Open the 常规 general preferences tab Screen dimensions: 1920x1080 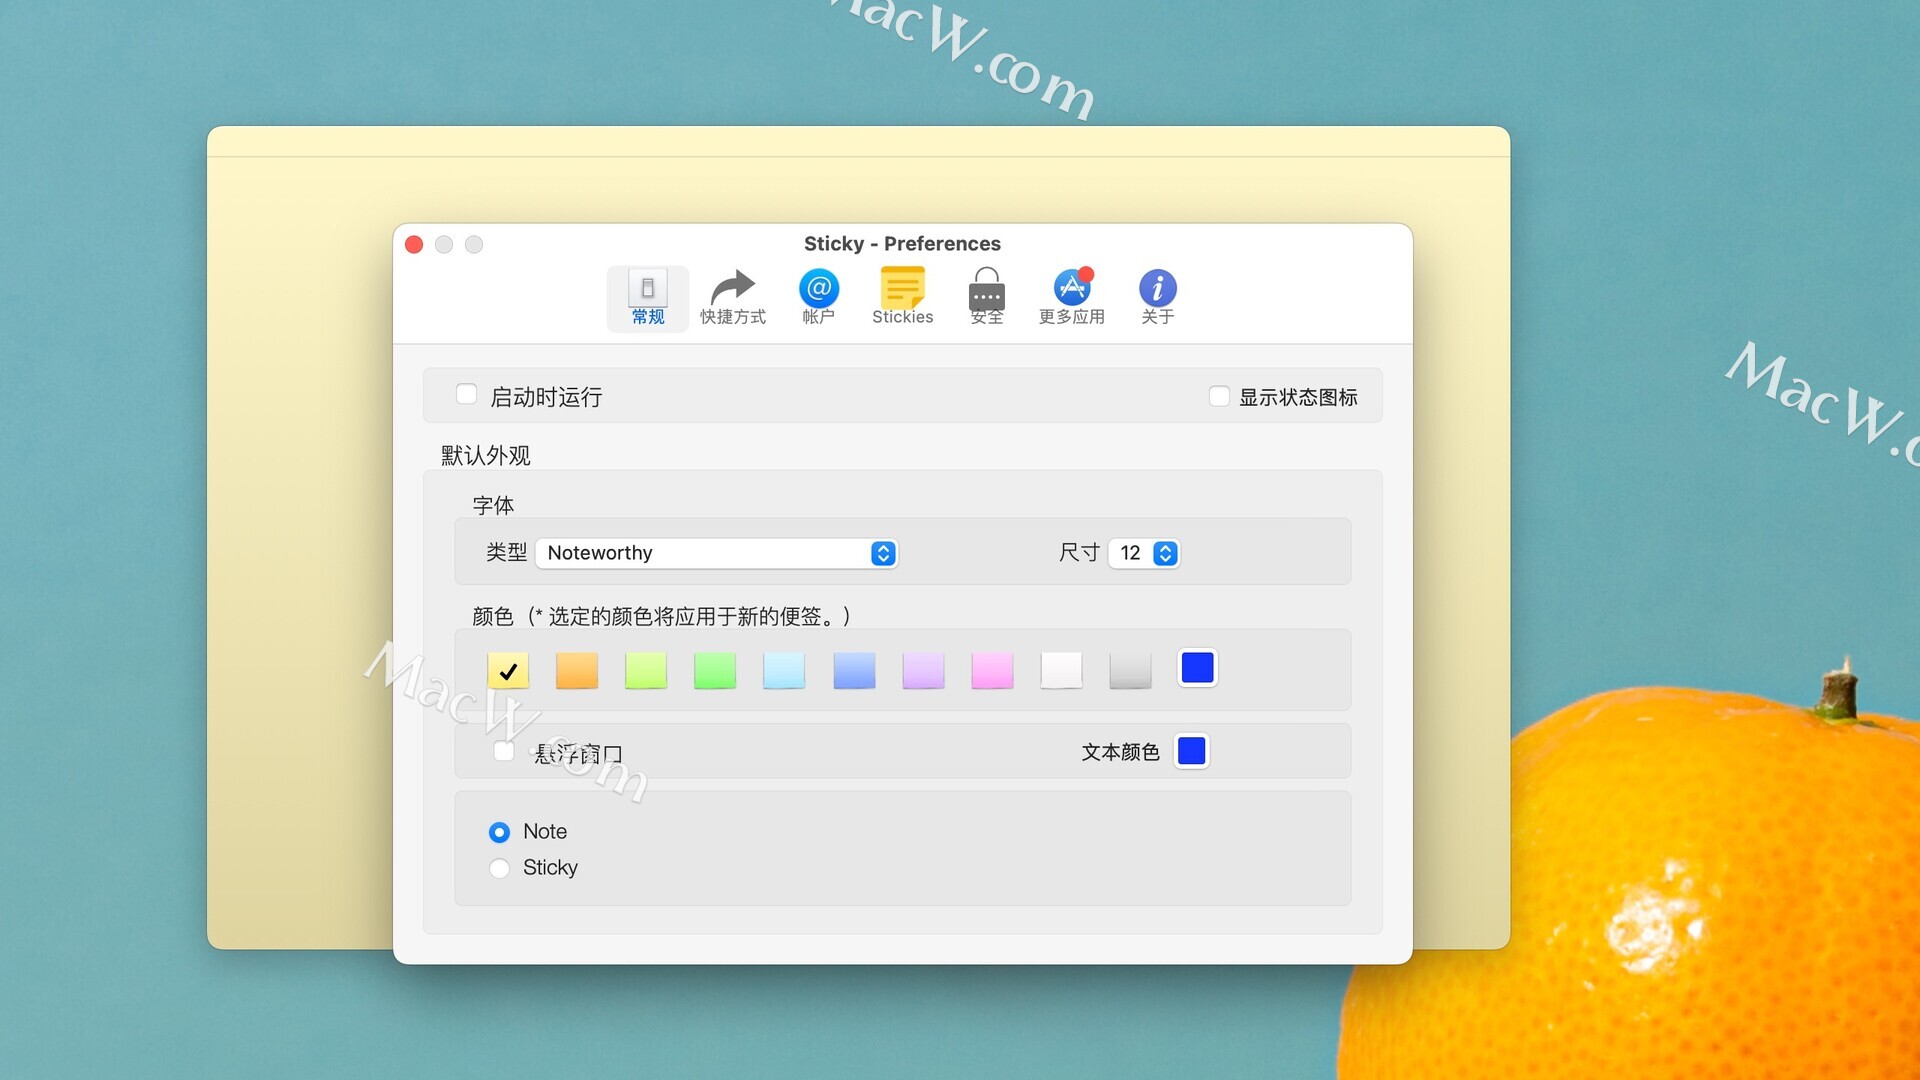(647, 298)
